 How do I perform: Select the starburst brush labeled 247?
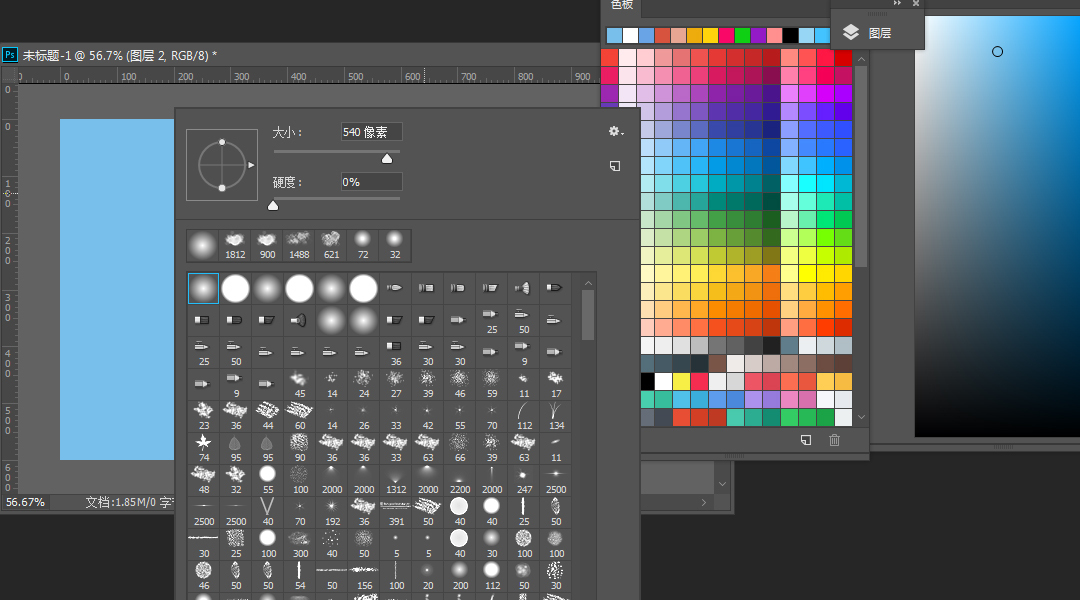524,480
